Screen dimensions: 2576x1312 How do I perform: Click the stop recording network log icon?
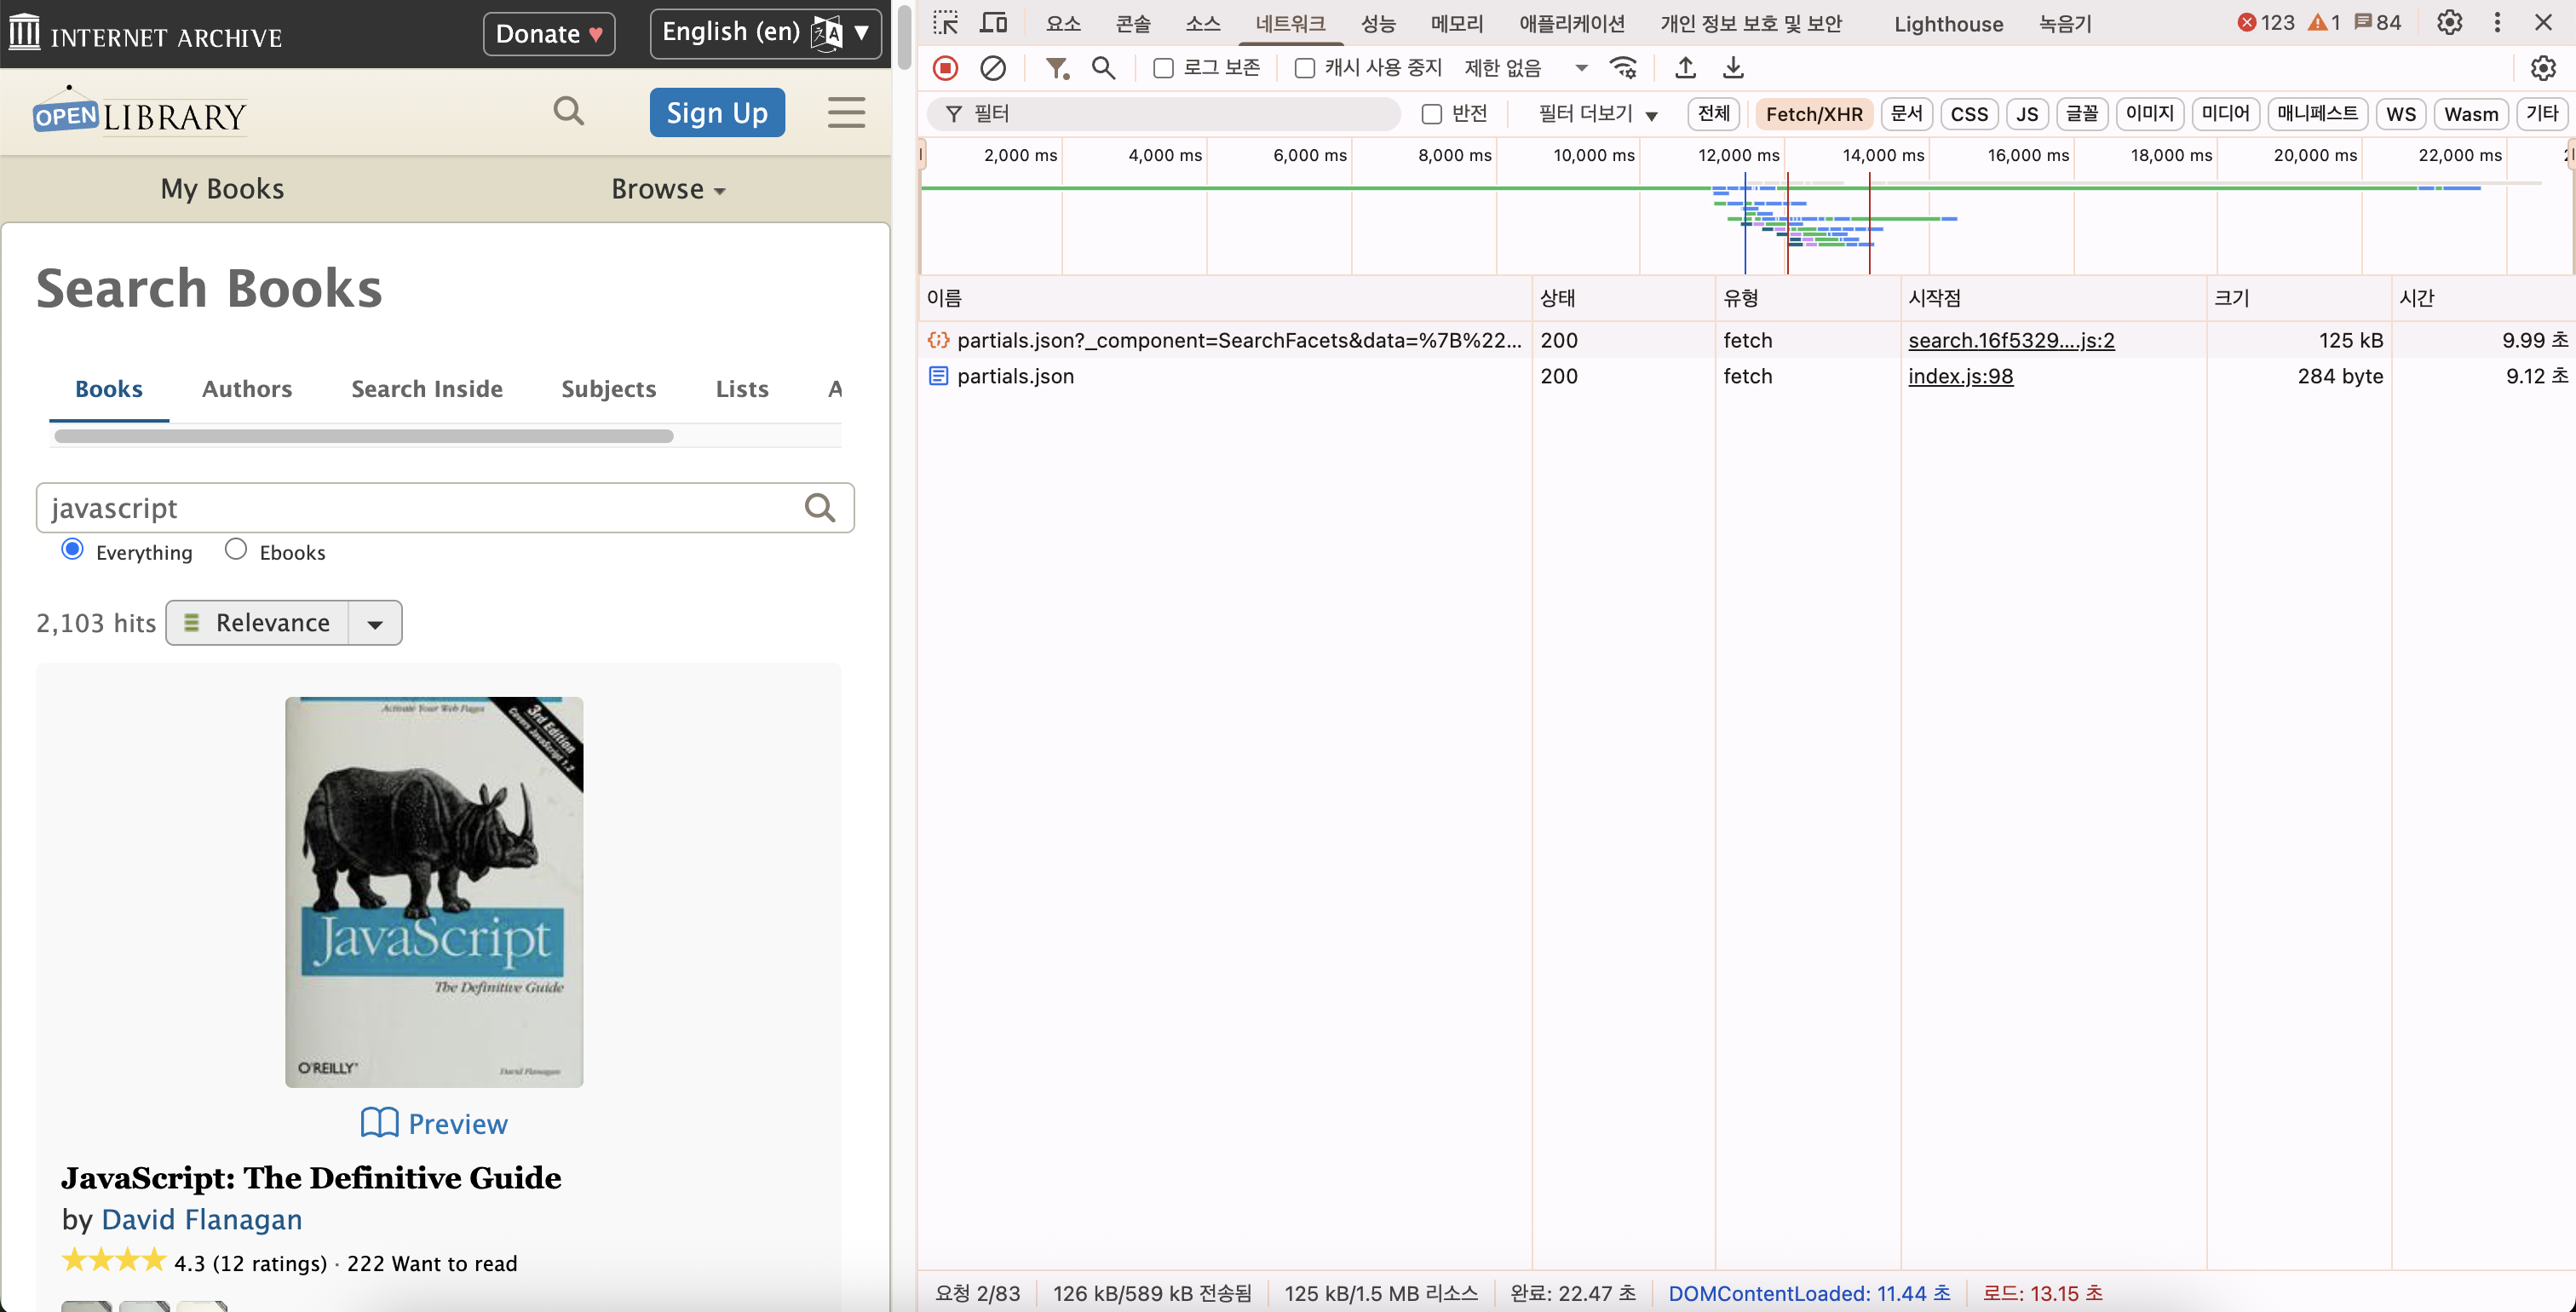click(x=945, y=68)
